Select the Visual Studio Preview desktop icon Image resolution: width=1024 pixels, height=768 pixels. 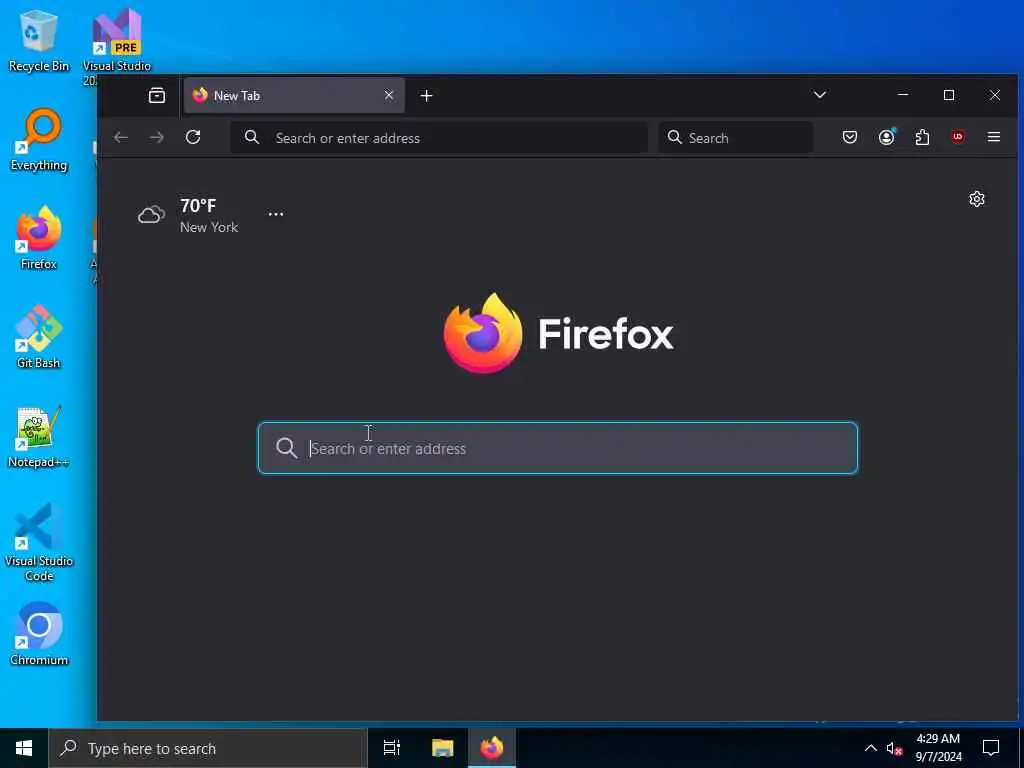117,46
